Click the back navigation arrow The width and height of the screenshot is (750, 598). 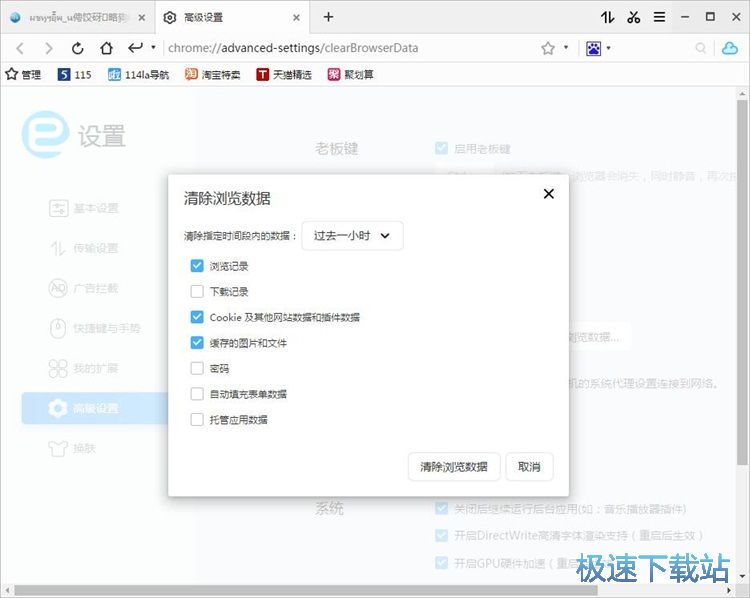tap(20, 48)
